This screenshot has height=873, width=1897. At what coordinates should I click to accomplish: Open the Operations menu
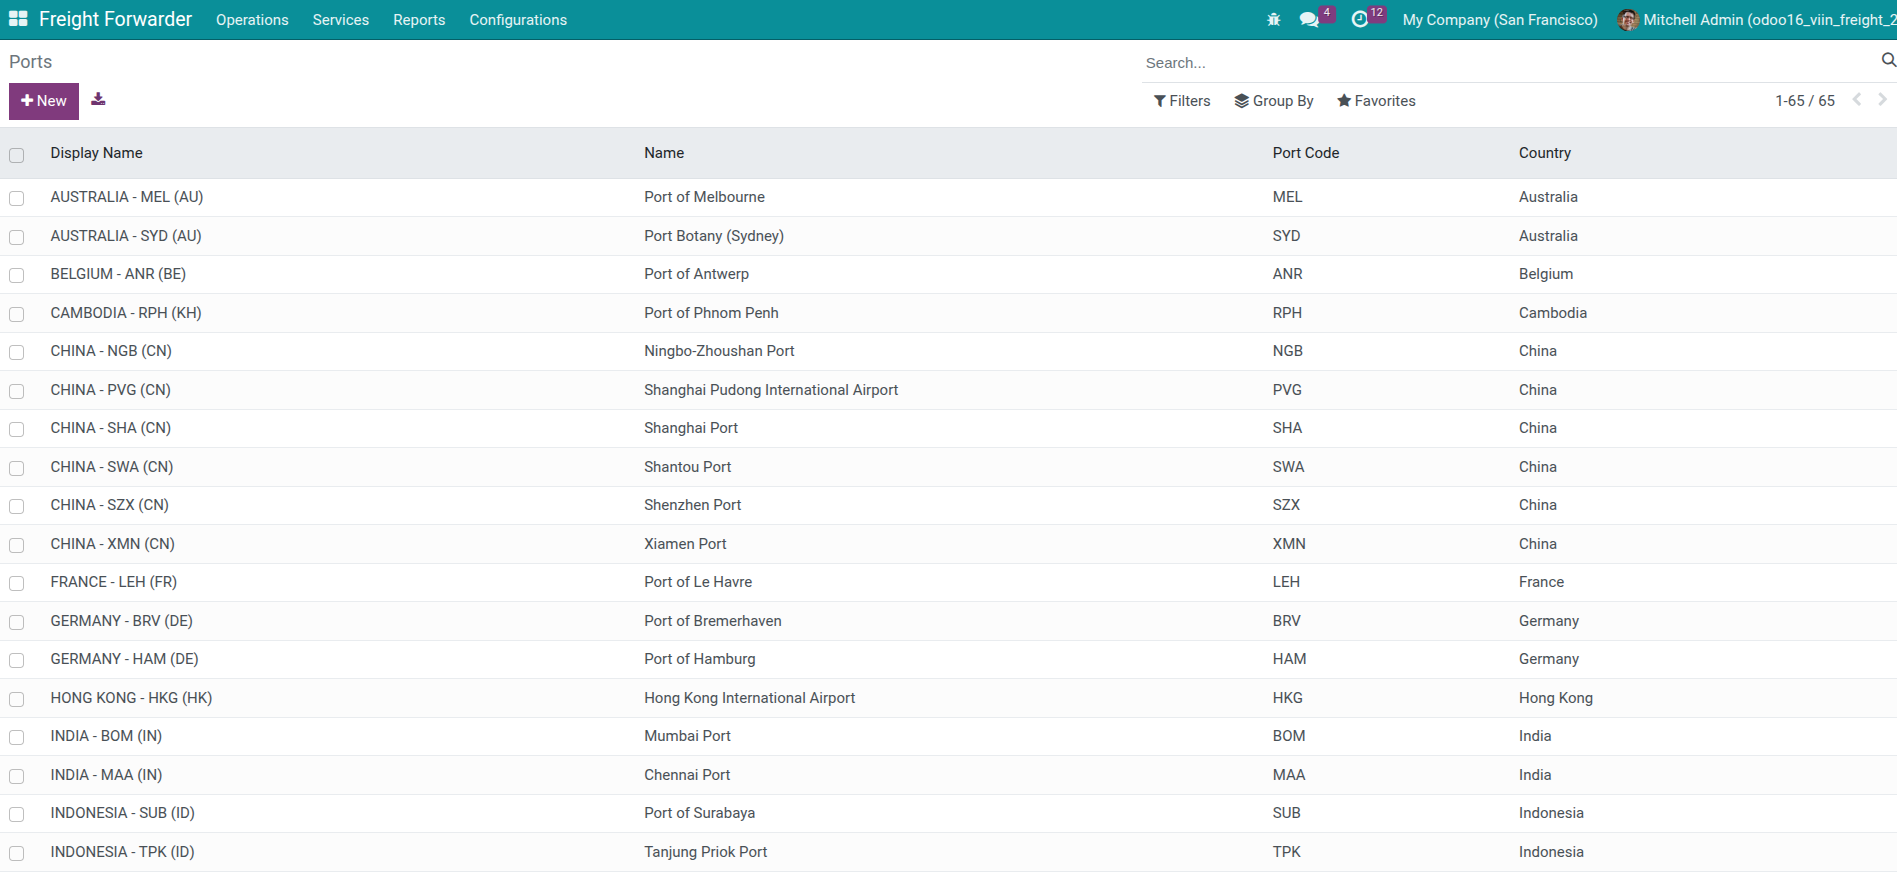click(252, 20)
